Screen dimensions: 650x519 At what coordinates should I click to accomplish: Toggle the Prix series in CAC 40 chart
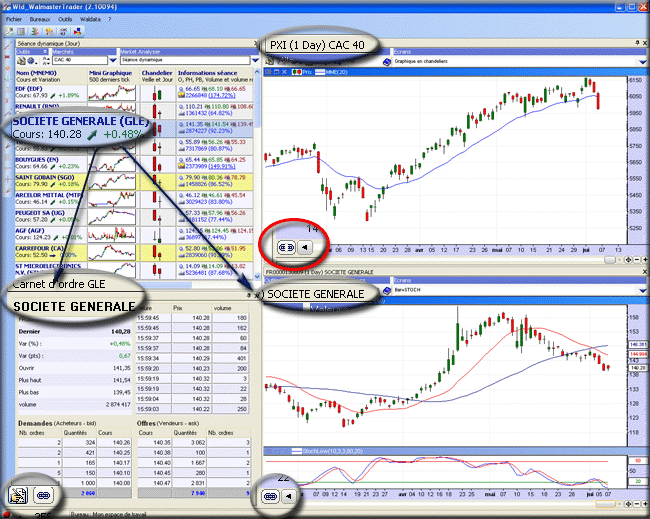click(x=302, y=72)
